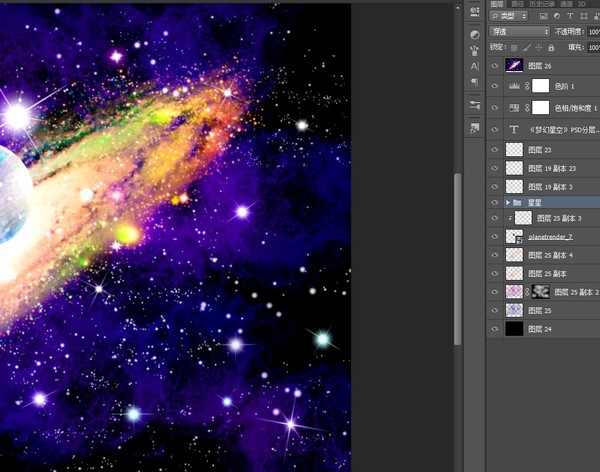Select layer named 图层 19 副本 3
Viewport: 600px width, 472px height.
(x=550, y=187)
